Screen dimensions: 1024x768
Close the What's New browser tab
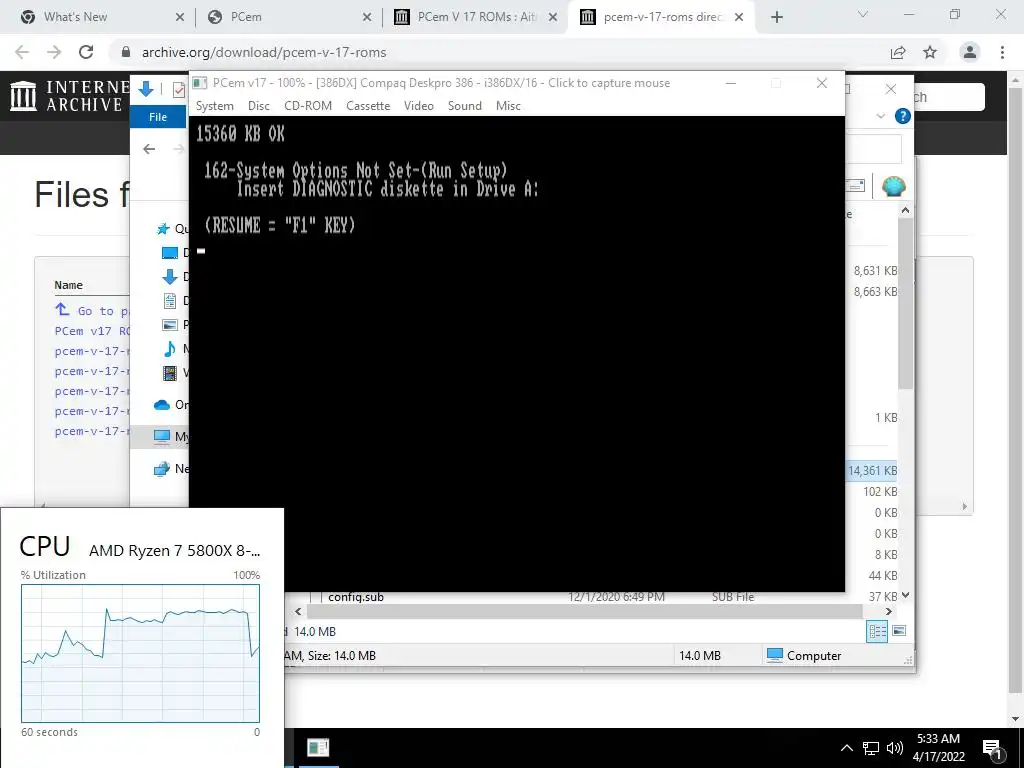point(180,18)
